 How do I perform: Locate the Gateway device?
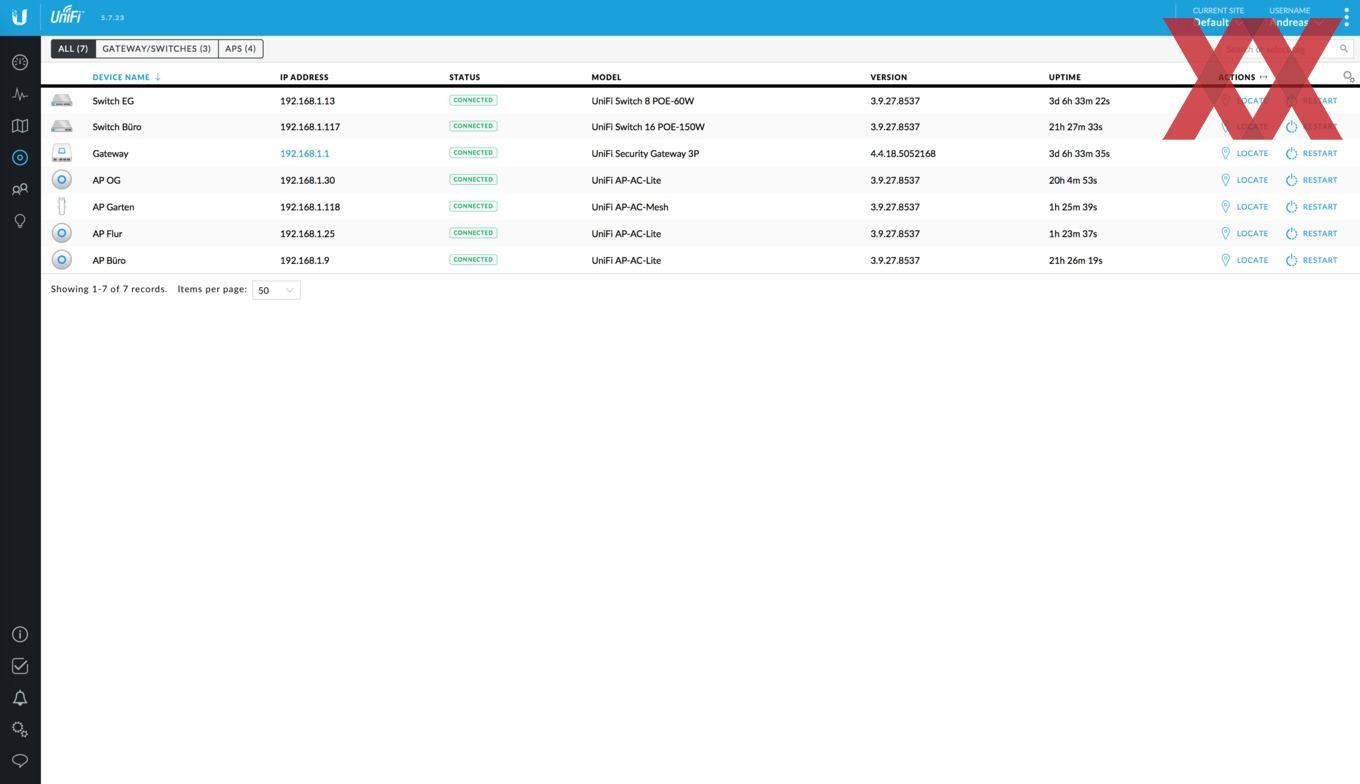point(1245,153)
